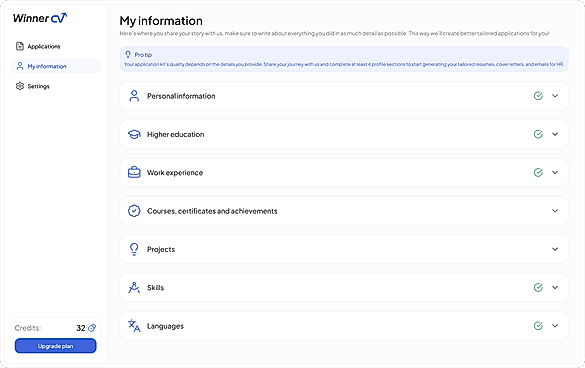
Task: Expand the Personal information section chevron
Action: 555,96
